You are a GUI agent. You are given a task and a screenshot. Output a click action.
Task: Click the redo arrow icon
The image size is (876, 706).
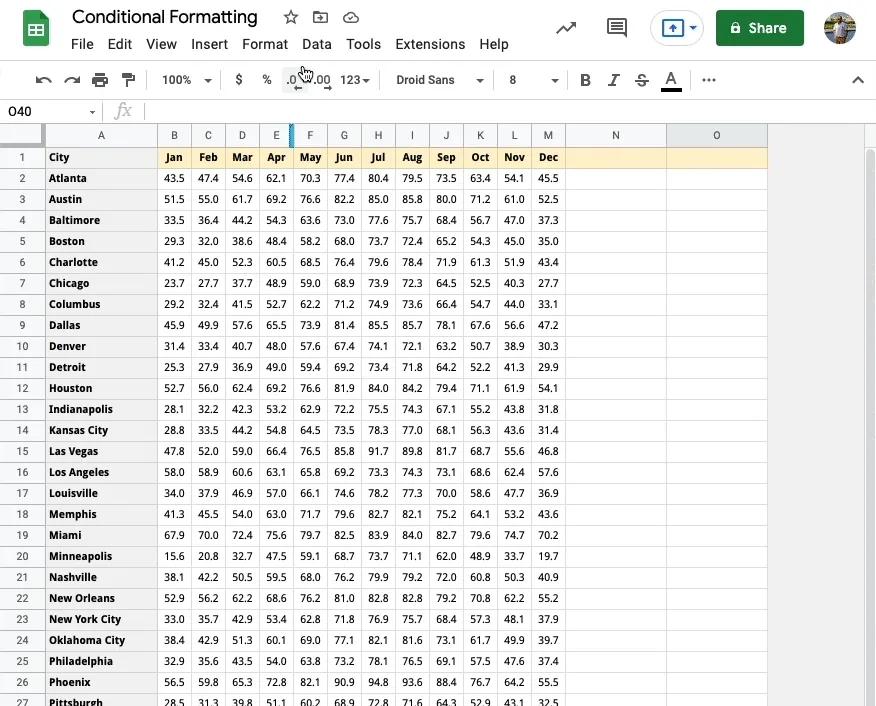(x=71, y=80)
